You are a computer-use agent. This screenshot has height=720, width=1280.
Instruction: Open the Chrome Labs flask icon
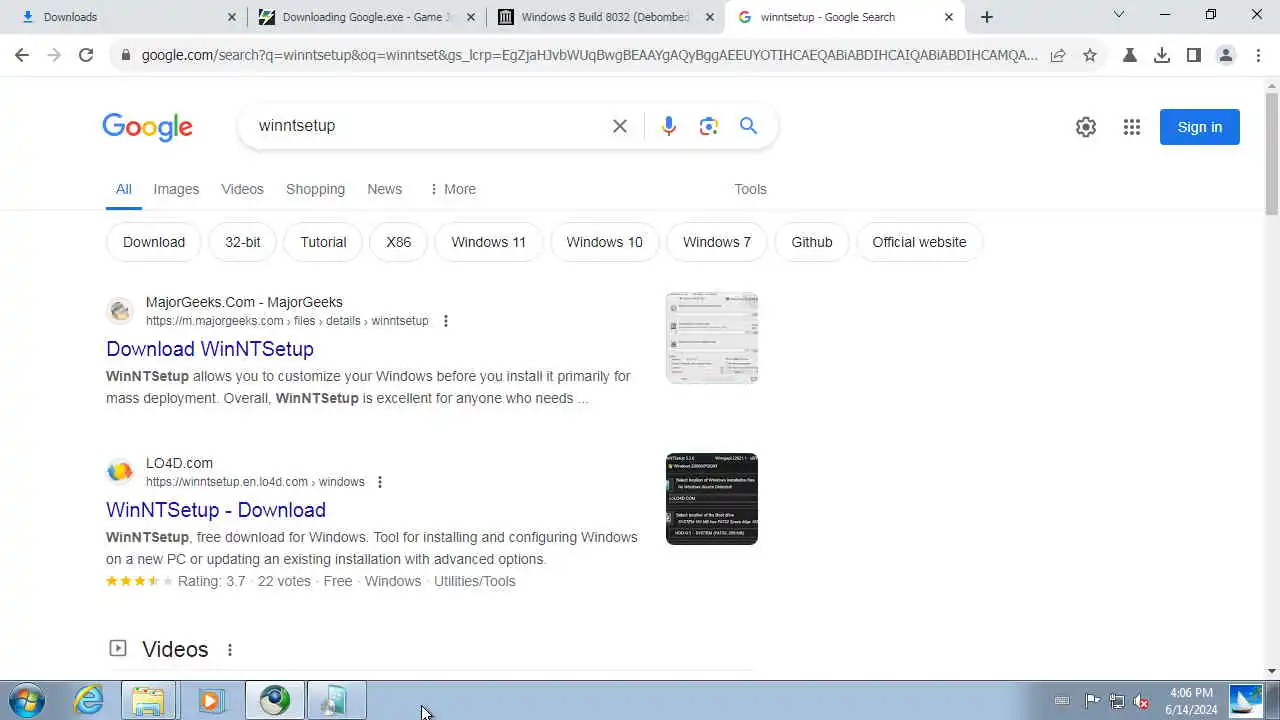(x=1130, y=56)
